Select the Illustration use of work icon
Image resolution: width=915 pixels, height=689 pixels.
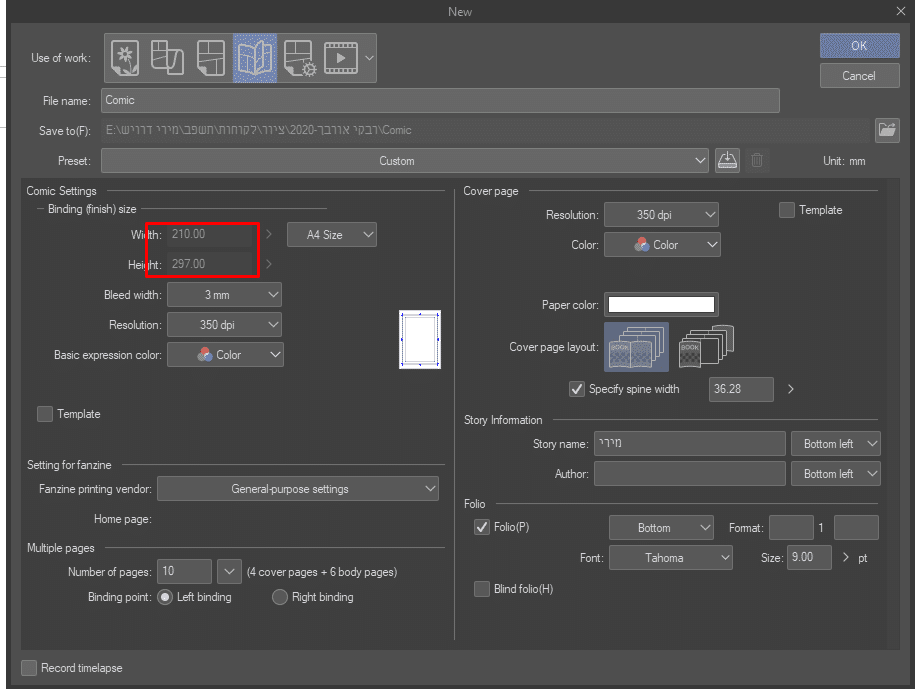pyautogui.click(x=124, y=58)
